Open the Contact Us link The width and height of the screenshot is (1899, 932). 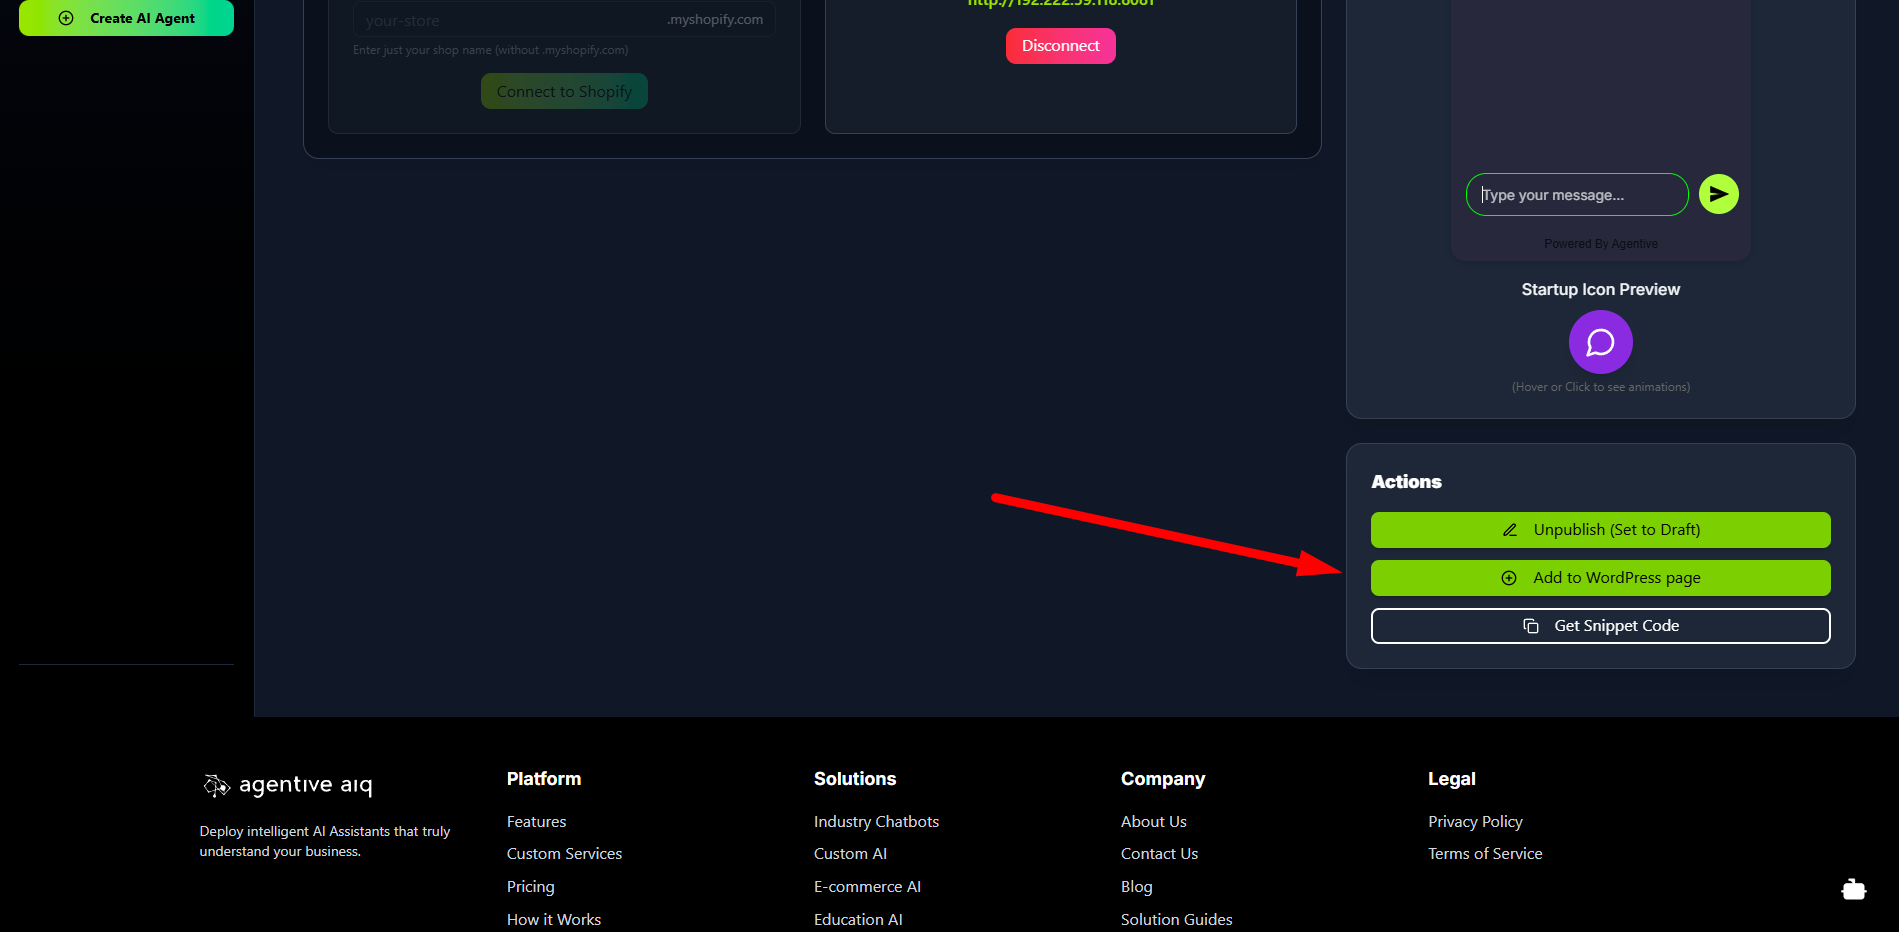[1159, 853]
